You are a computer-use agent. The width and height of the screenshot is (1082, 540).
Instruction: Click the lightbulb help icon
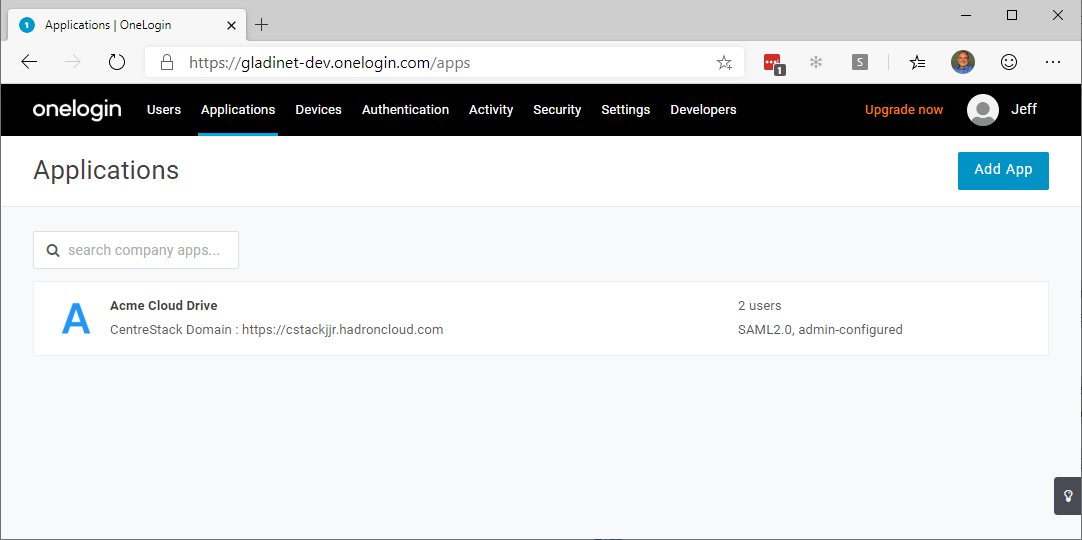click(x=1068, y=495)
